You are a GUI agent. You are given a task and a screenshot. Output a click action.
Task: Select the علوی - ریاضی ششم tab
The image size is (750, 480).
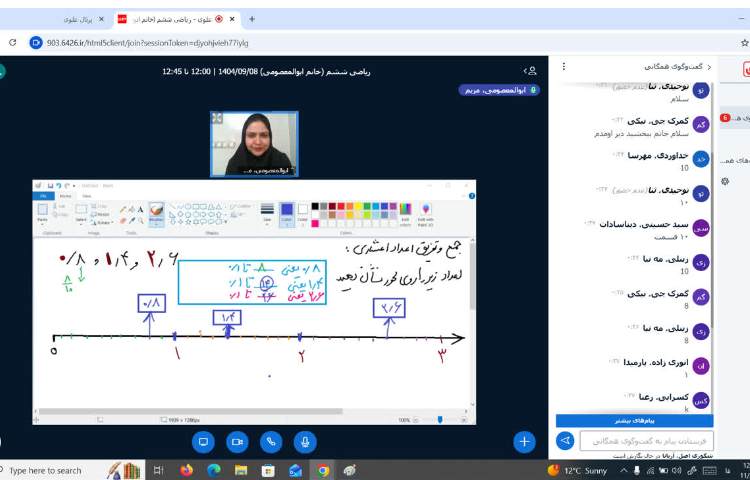177,19
